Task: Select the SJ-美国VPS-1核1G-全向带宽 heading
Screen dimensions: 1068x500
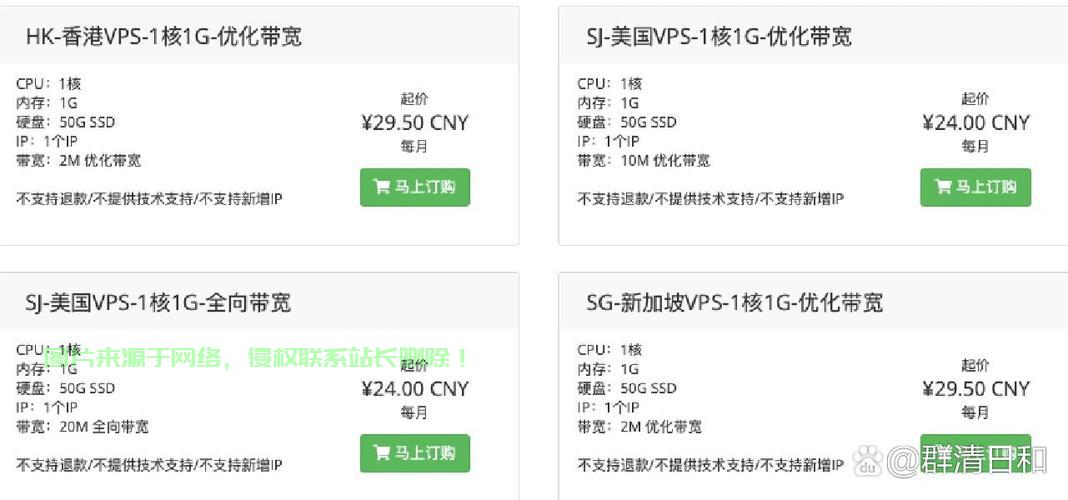Action: (x=158, y=303)
